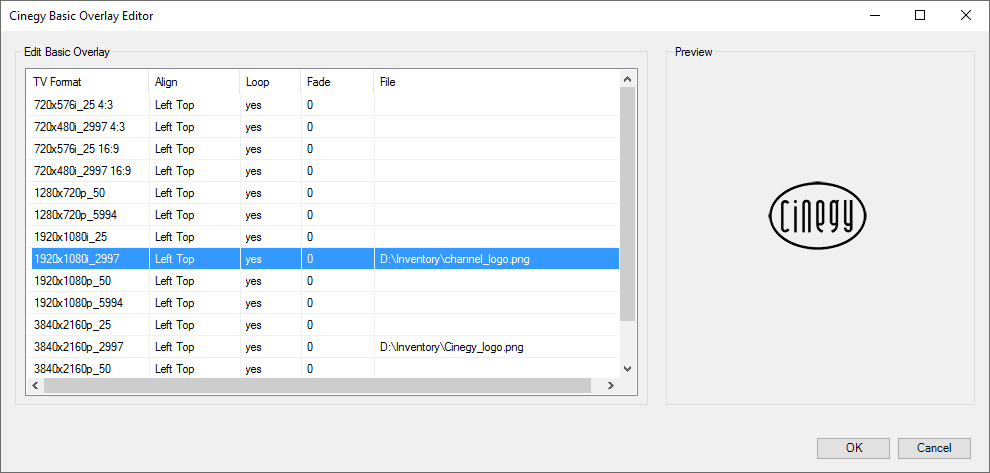
Task: Select the 1920x1080i_25 format row
Action: coord(325,237)
